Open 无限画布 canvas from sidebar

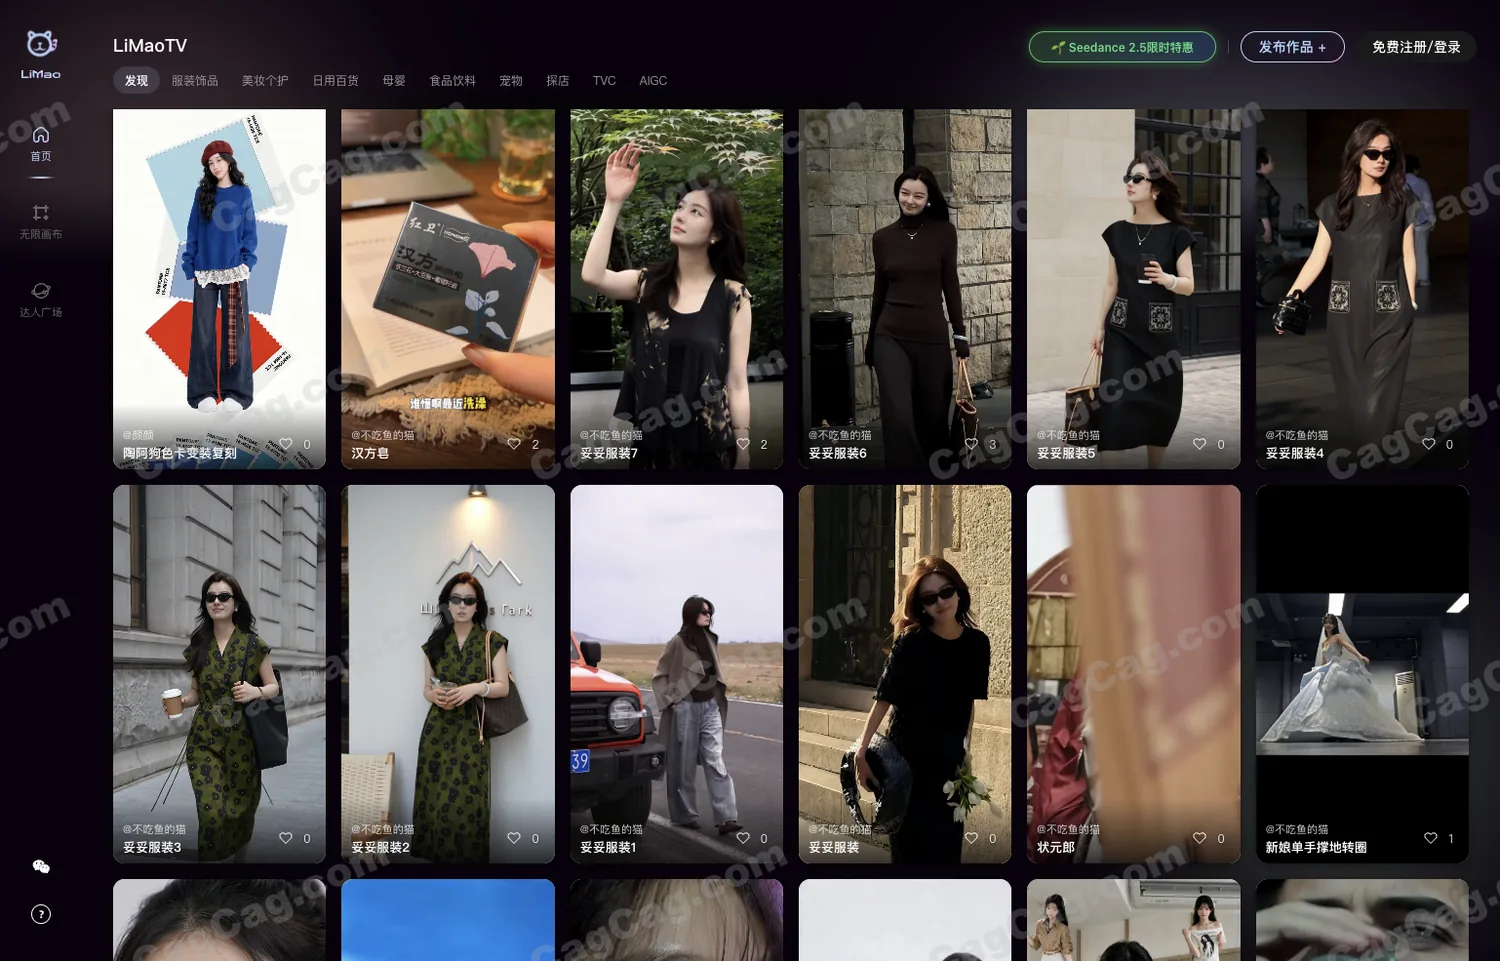point(41,222)
